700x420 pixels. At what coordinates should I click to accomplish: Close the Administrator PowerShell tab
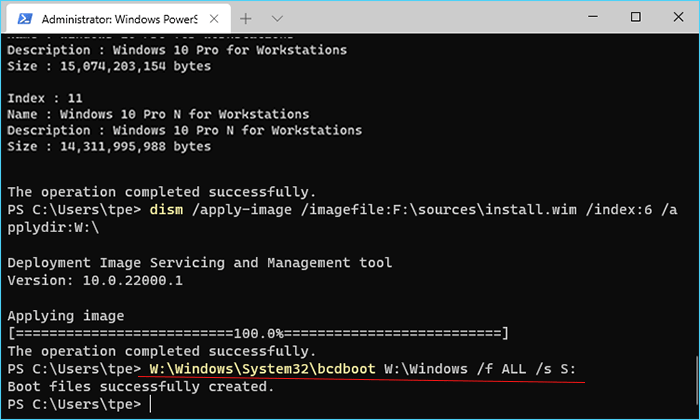pos(214,19)
